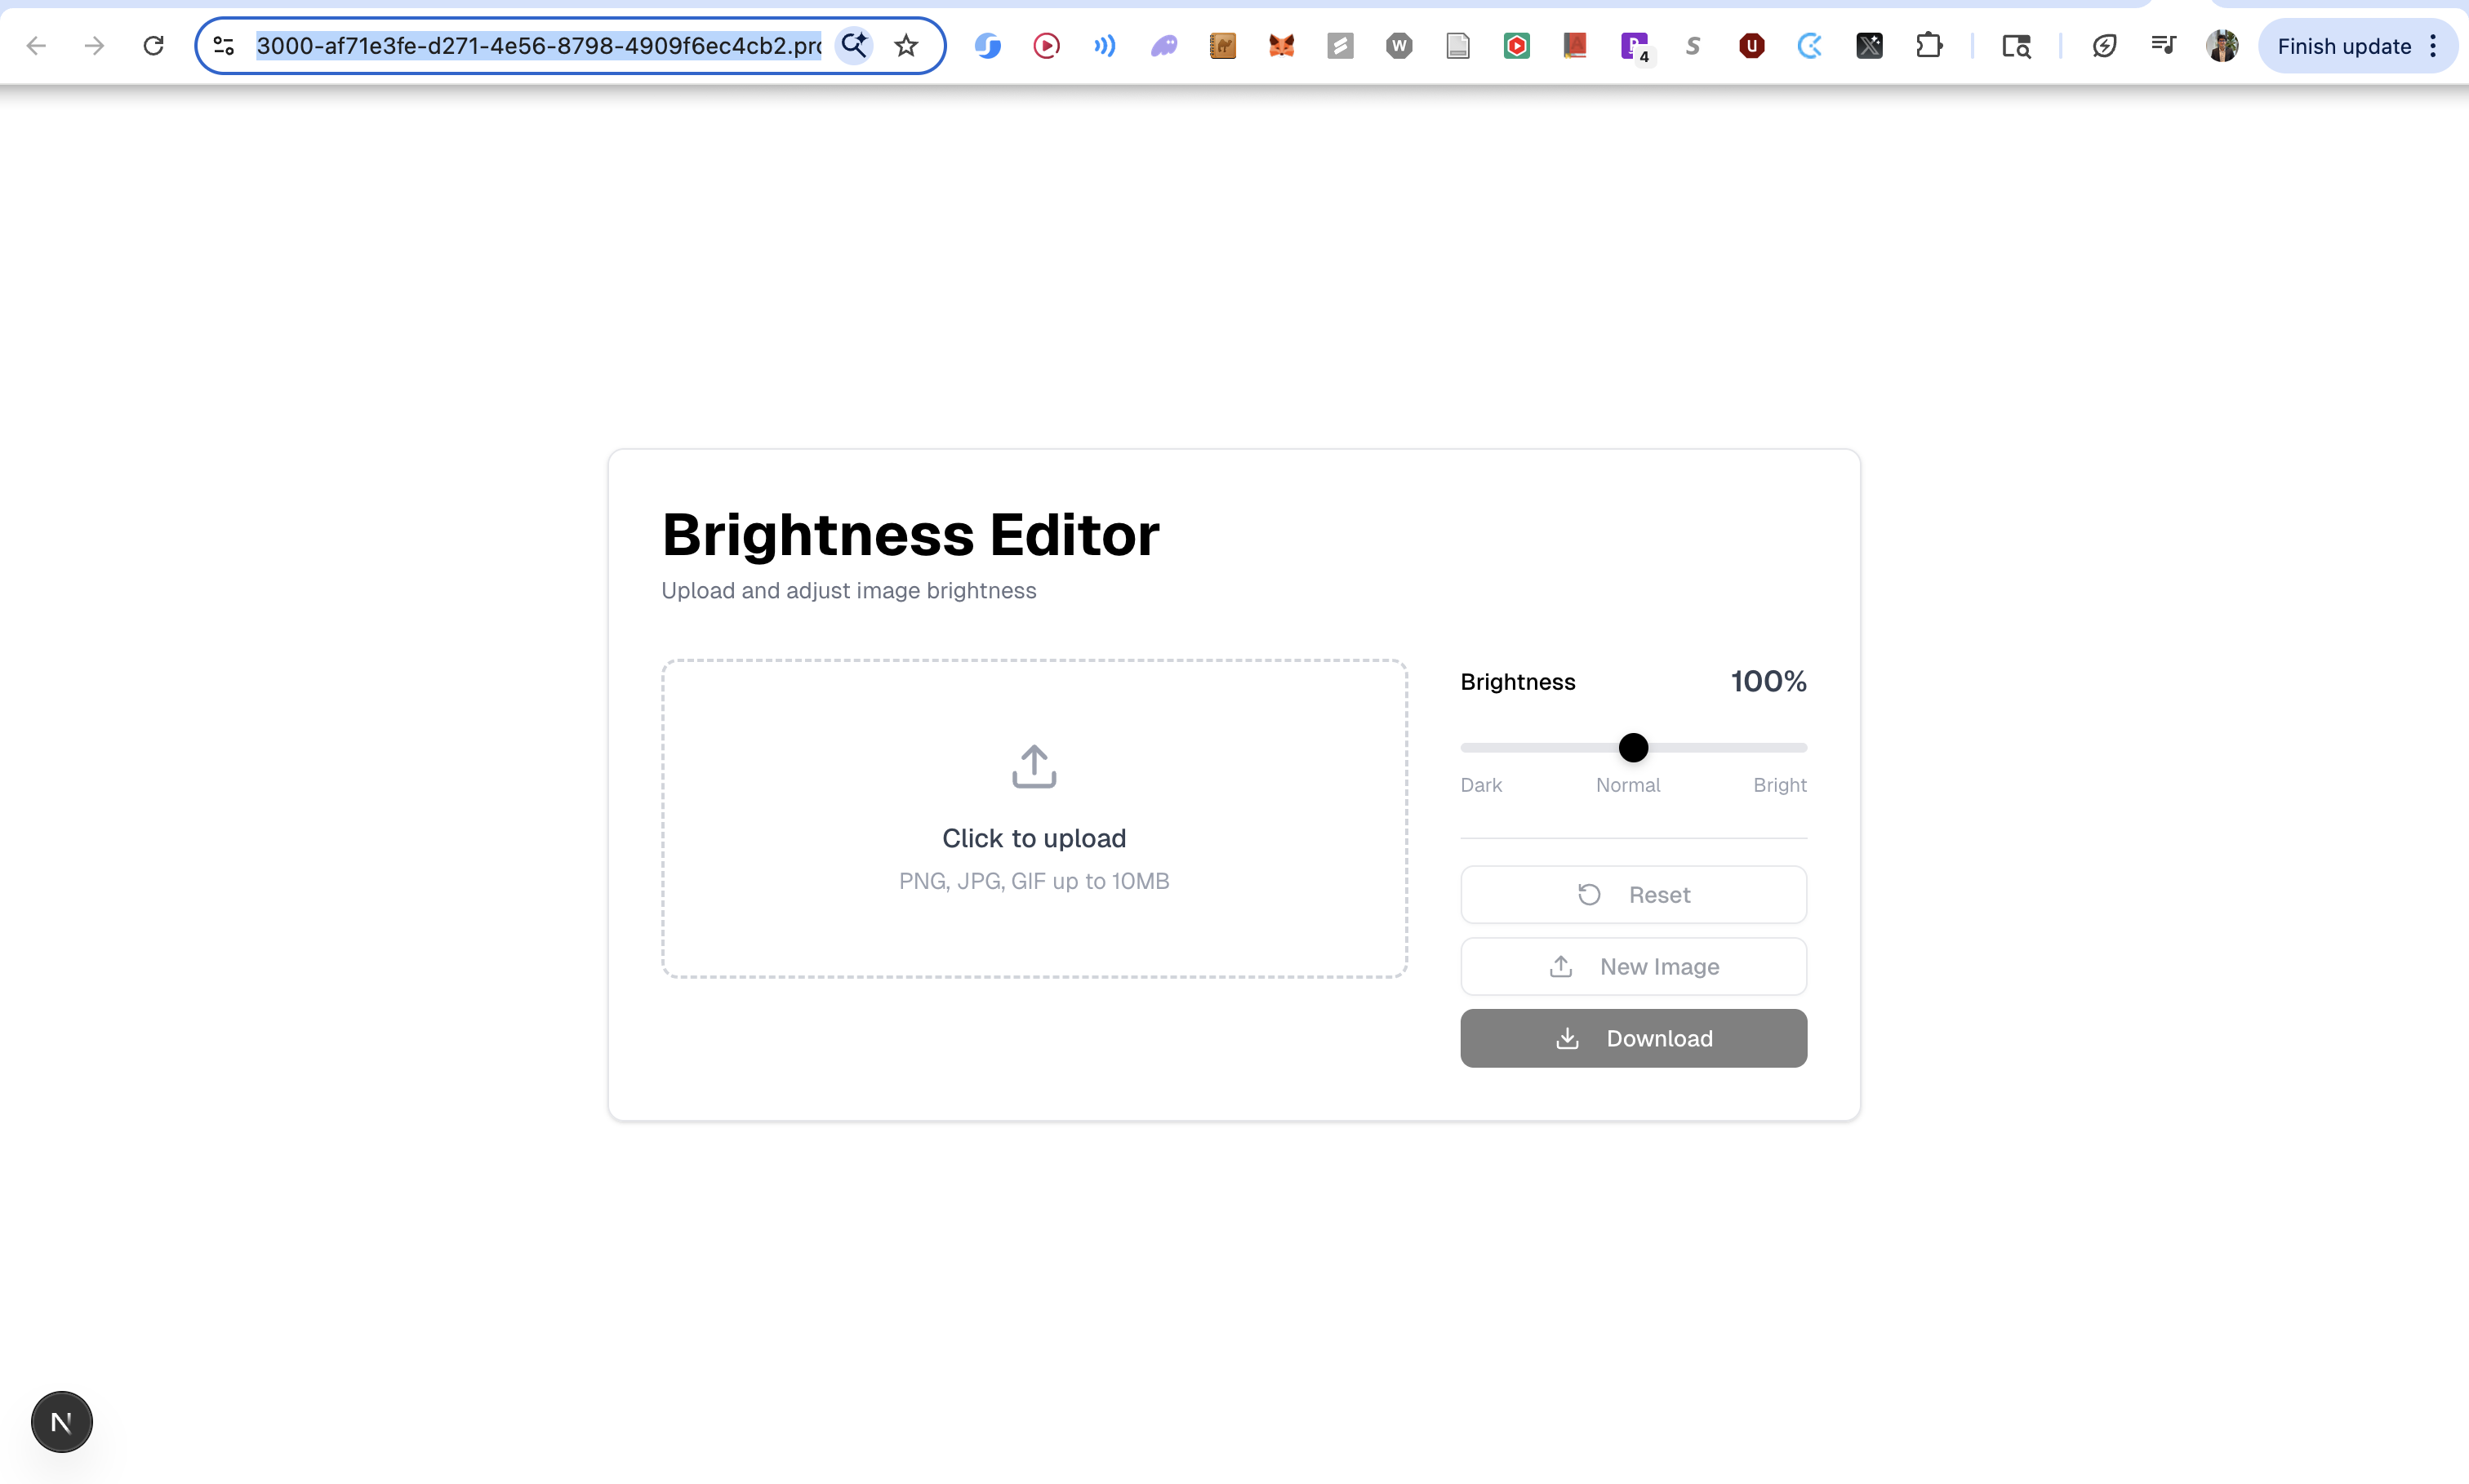Open the Phantom ghost extension

pyautogui.click(x=1164, y=46)
